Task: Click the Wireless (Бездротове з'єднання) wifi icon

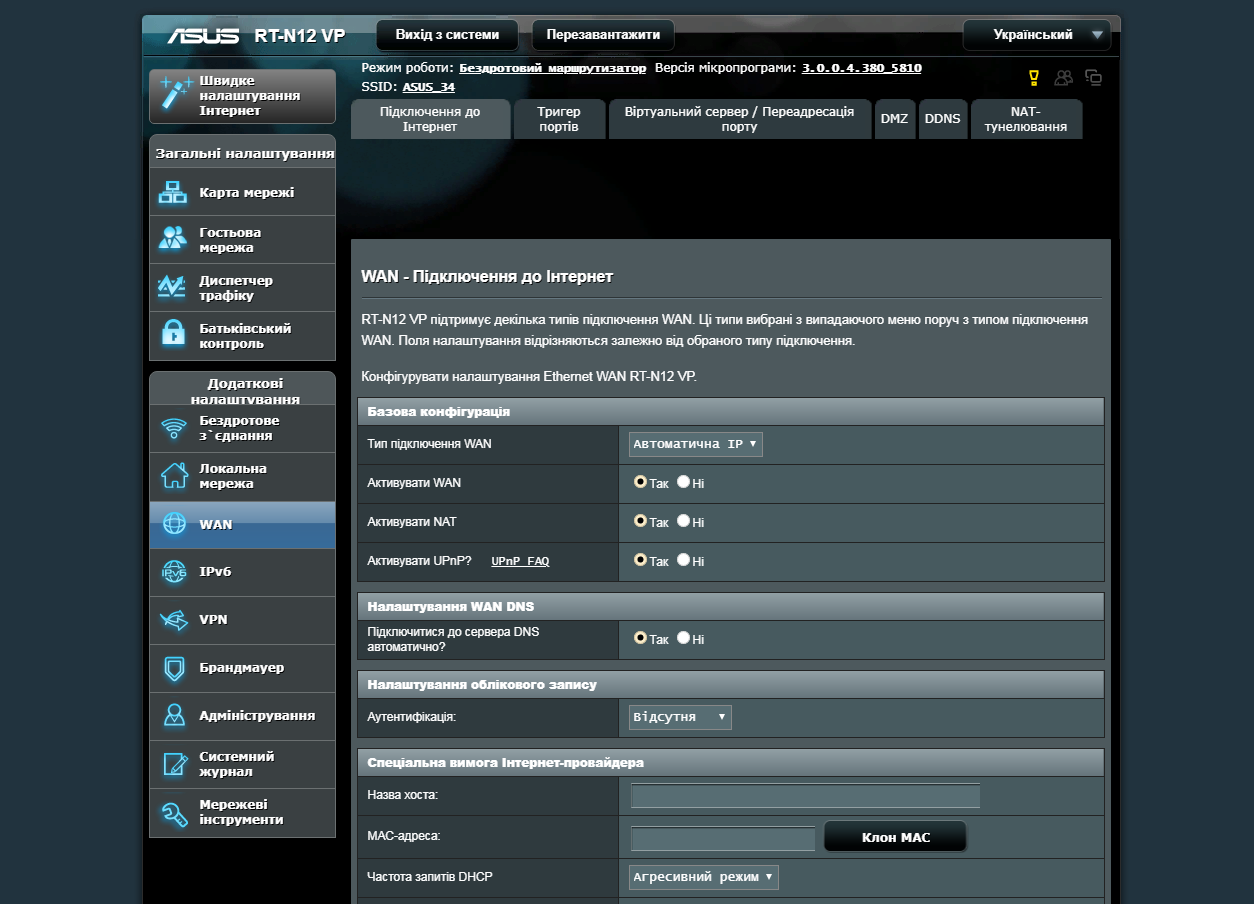Action: click(174, 428)
